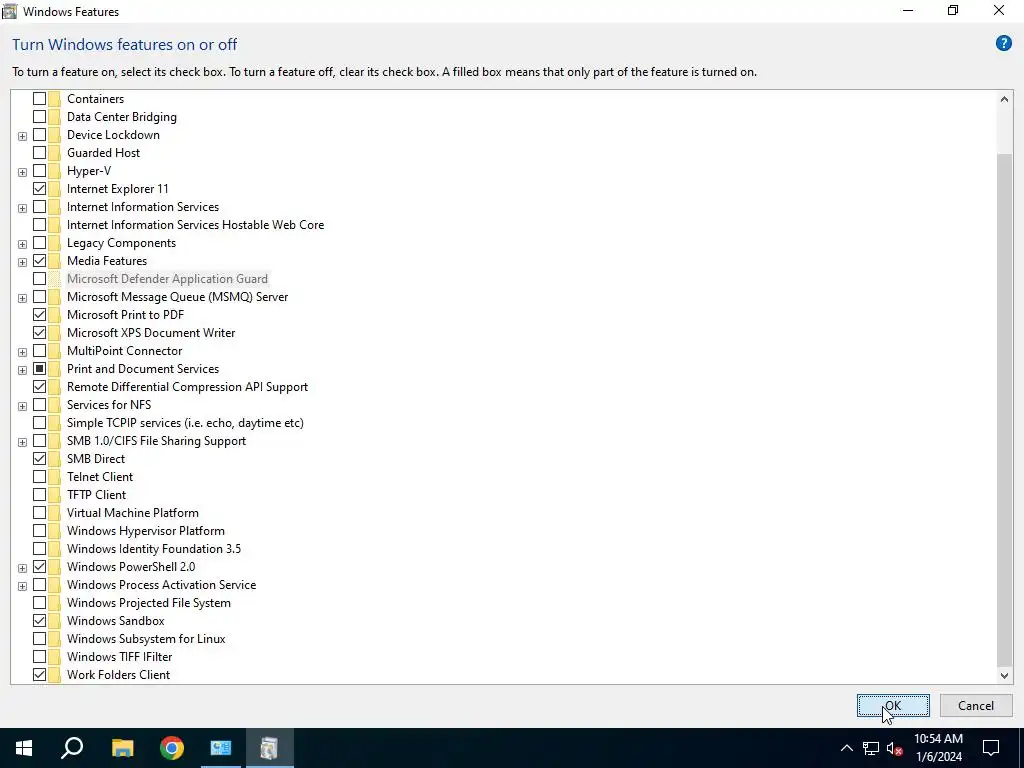This screenshot has width=1024, height=768.
Task: Enable Virtual Machine Platform checkbox
Action: click(39, 513)
